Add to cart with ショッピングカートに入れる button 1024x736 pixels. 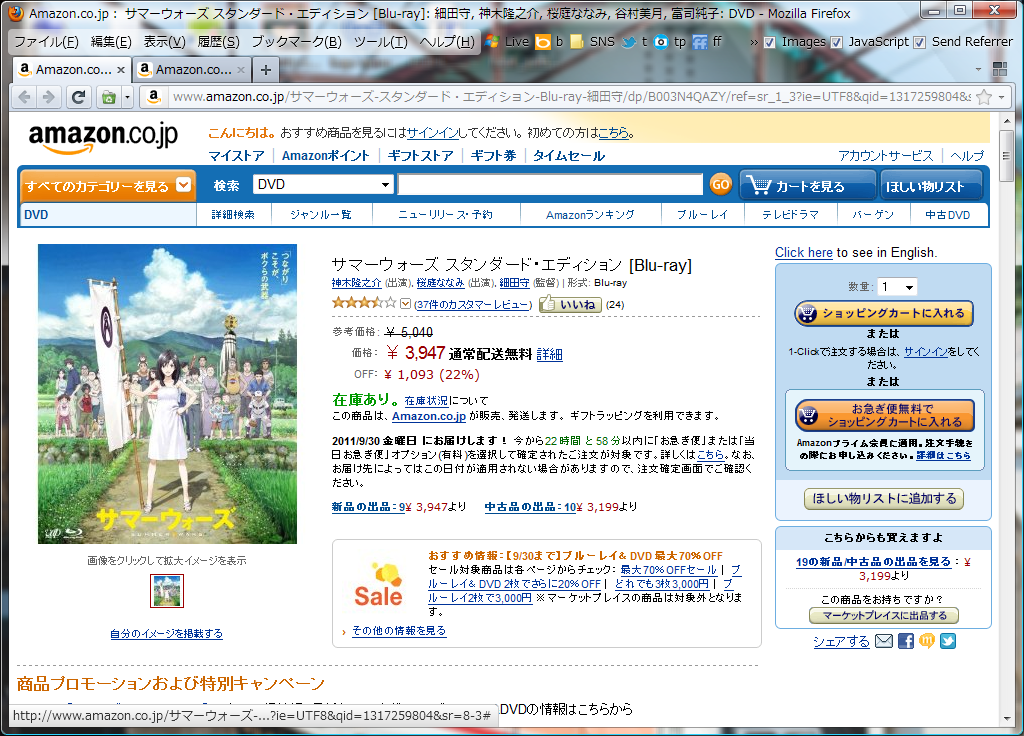[884, 313]
